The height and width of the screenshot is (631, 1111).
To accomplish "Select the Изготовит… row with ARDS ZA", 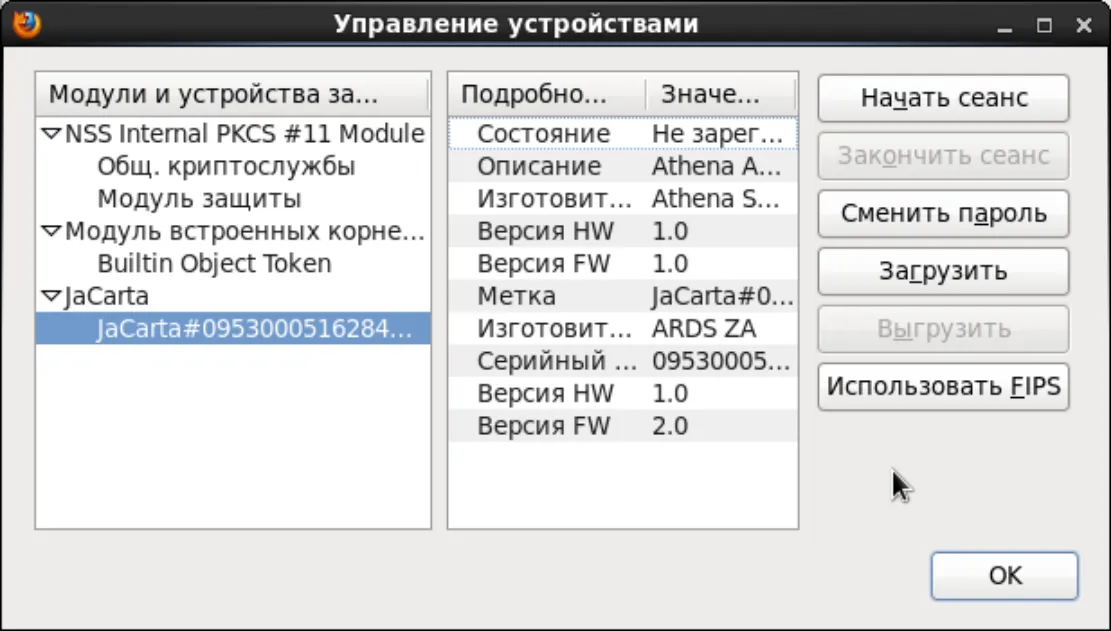I will (x=623, y=329).
